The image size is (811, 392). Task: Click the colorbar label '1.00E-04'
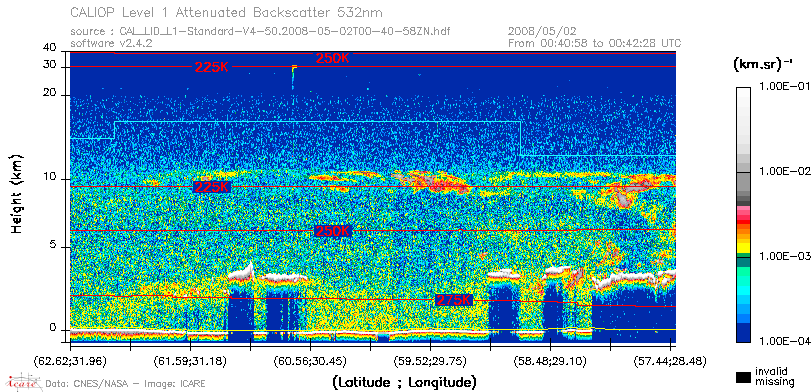[x=784, y=341]
